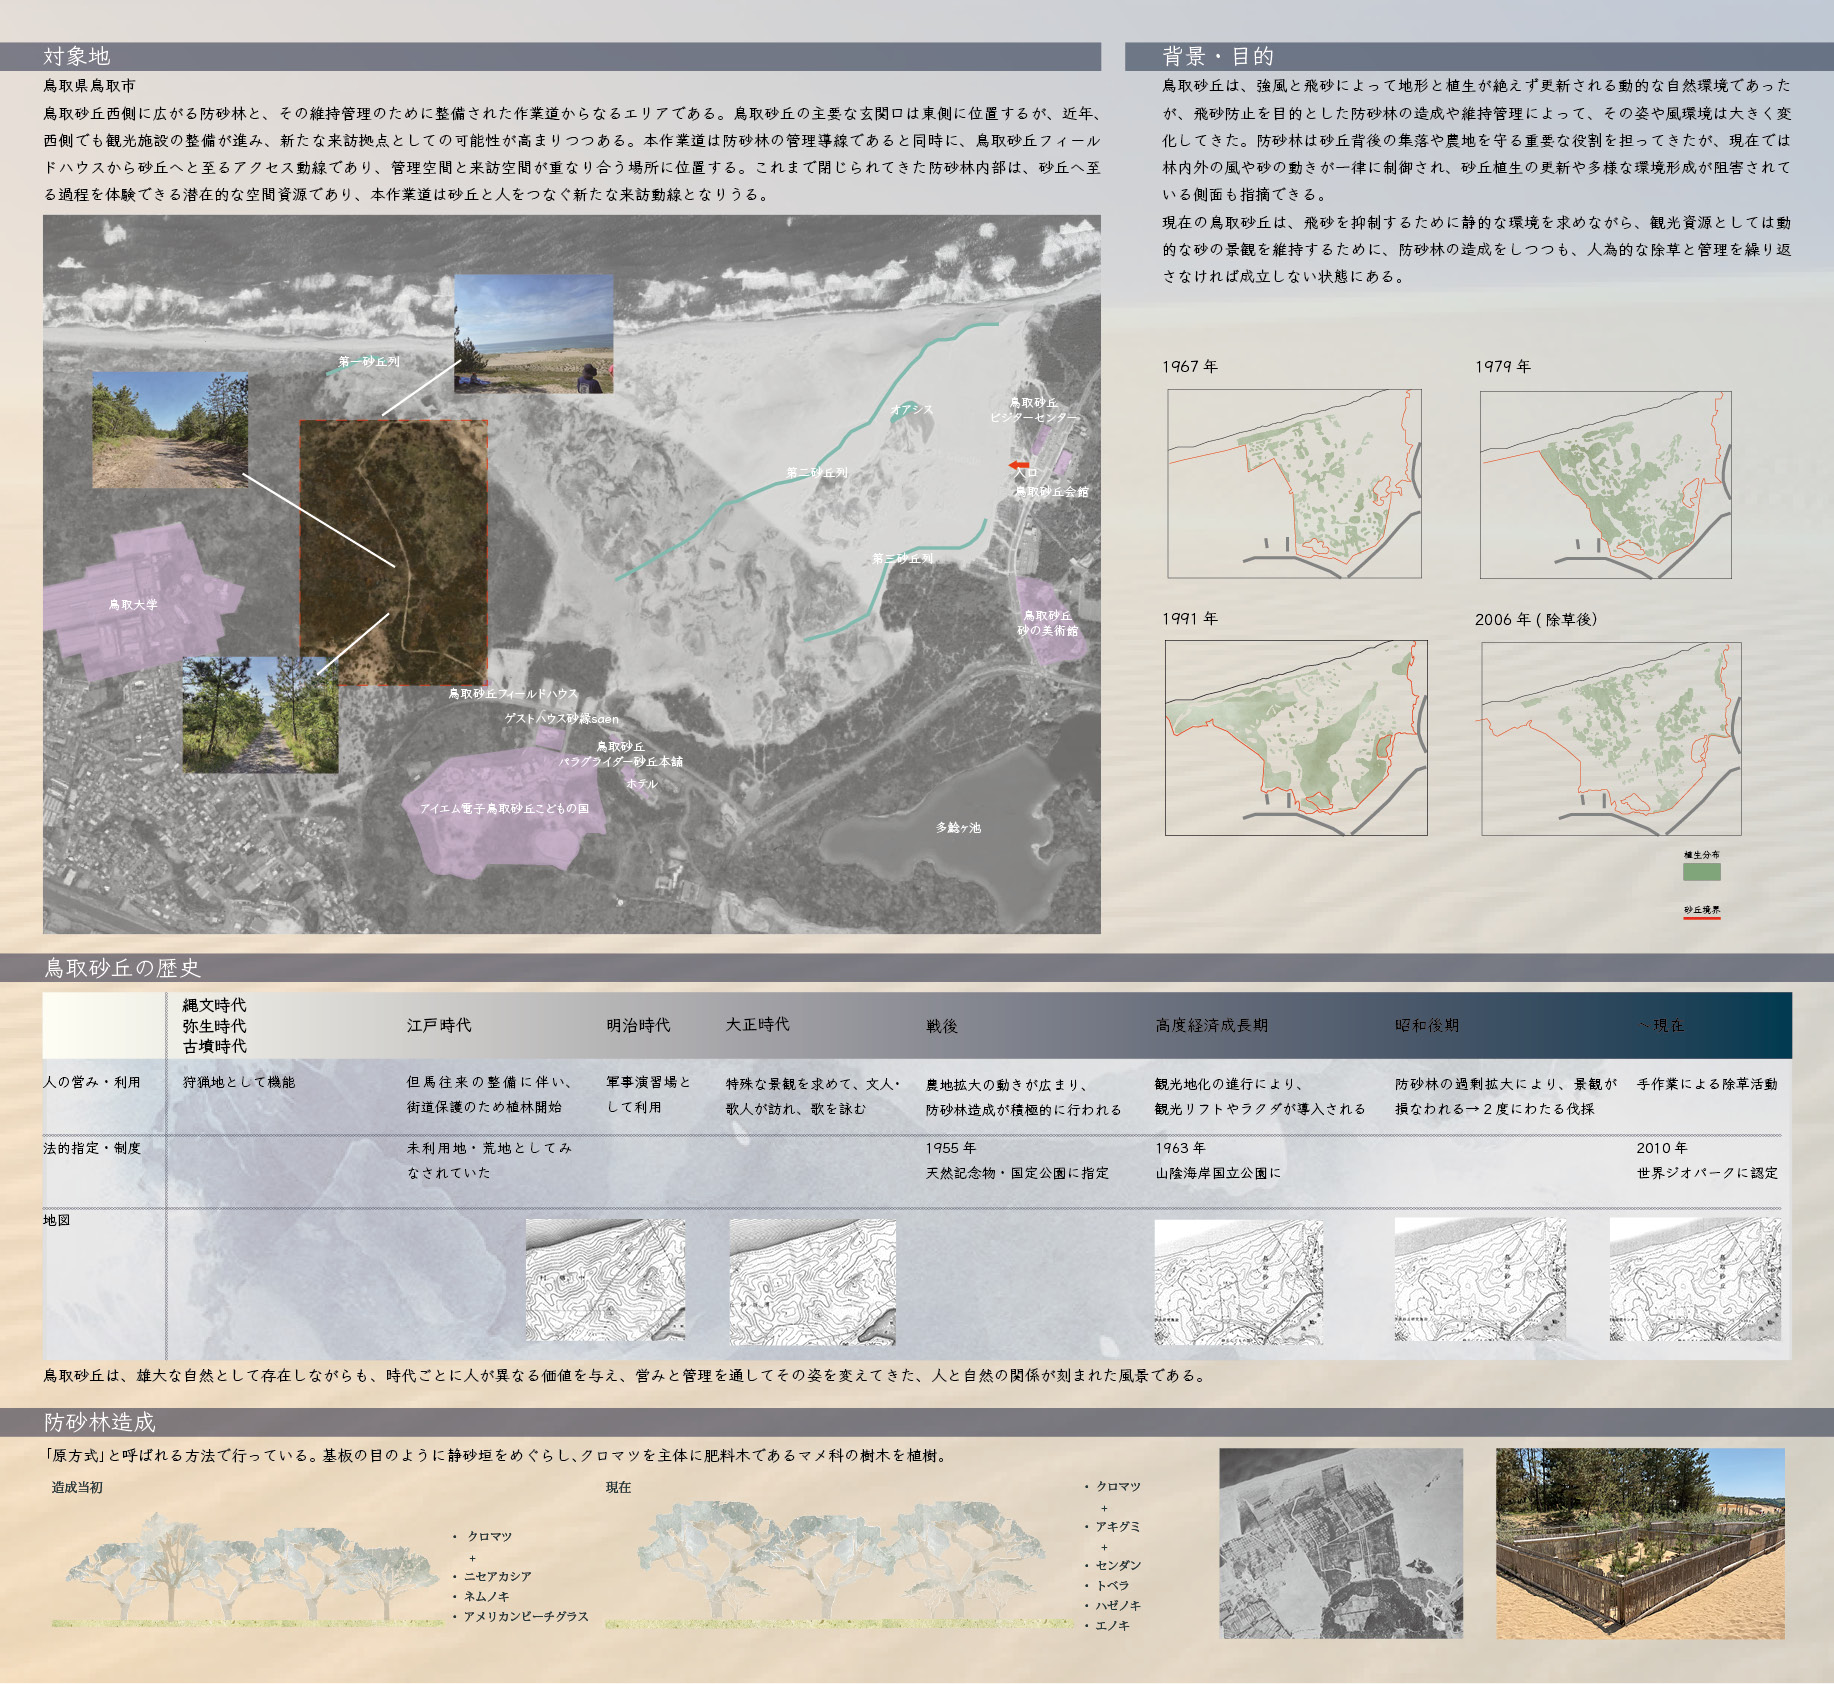Screen dimensions: 1834x1684
Task: Click the 多鯰ヶ池 pond label
Action: coord(958,827)
